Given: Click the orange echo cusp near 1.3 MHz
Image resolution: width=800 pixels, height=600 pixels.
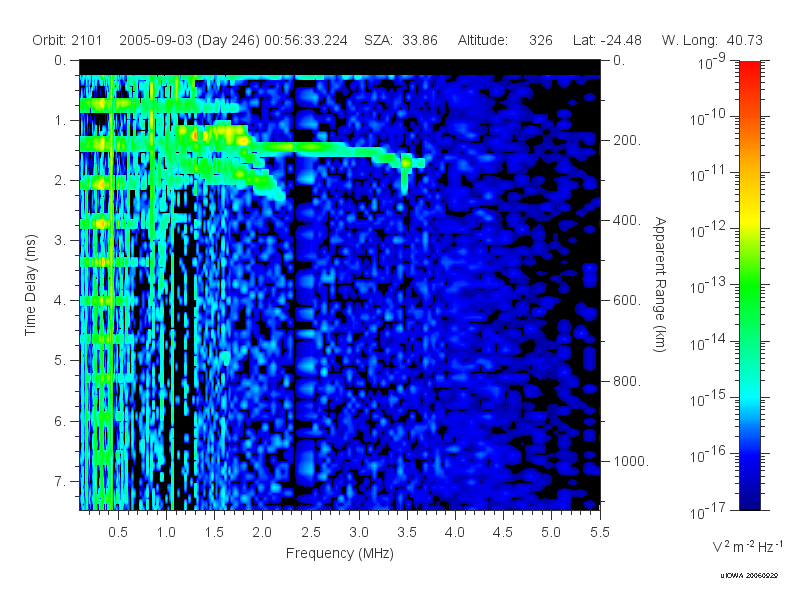Looking at the screenshot, I should tap(194, 135).
